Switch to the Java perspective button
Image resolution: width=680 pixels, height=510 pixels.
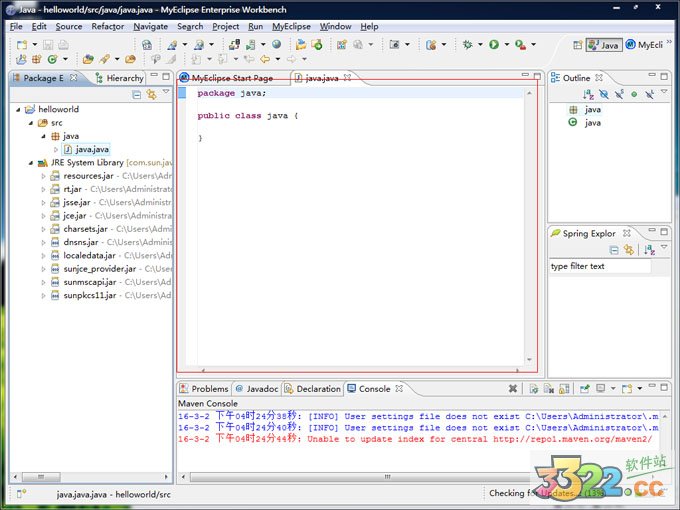[603, 45]
